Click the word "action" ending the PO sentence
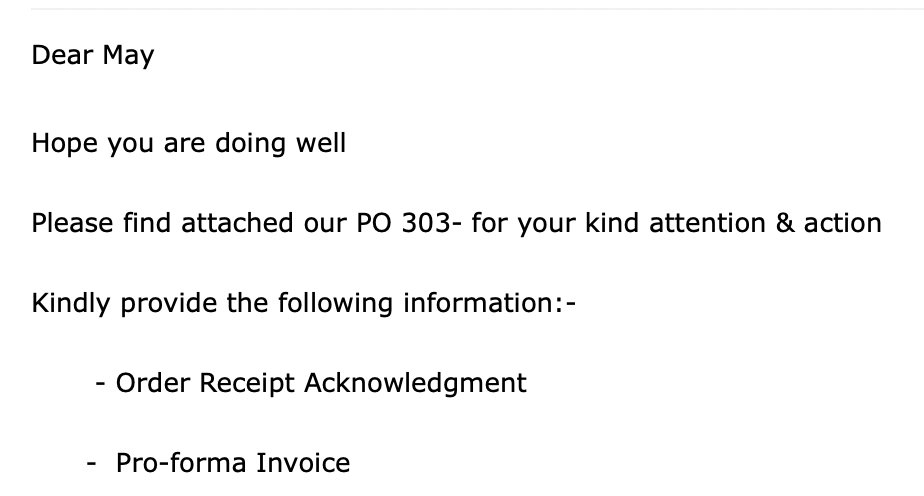 tap(843, 223)
